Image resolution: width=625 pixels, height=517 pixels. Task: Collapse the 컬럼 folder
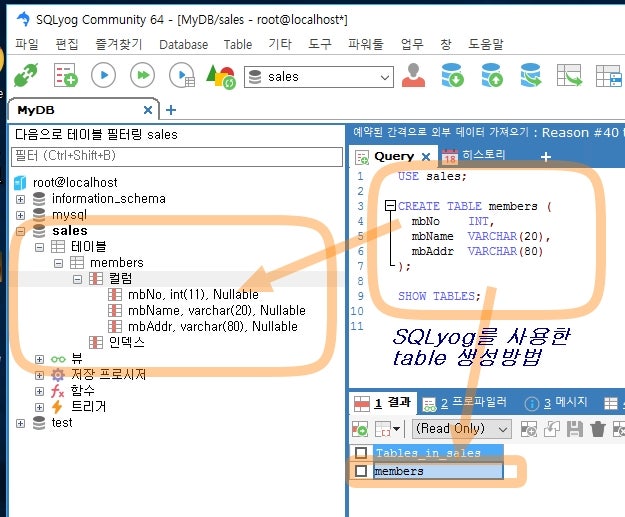pos(78,279)
